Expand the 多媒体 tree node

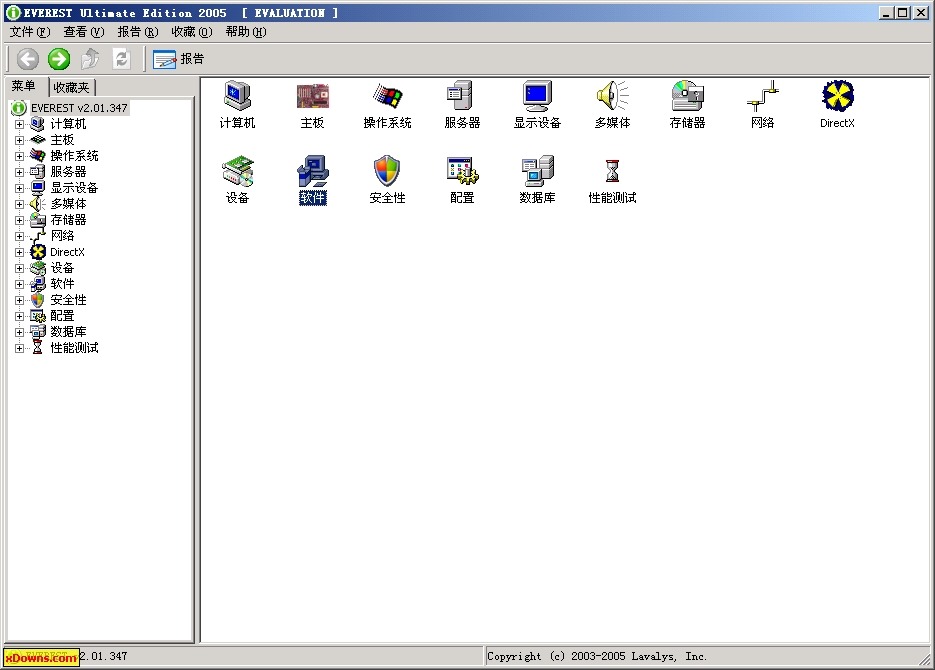[19, 204]
